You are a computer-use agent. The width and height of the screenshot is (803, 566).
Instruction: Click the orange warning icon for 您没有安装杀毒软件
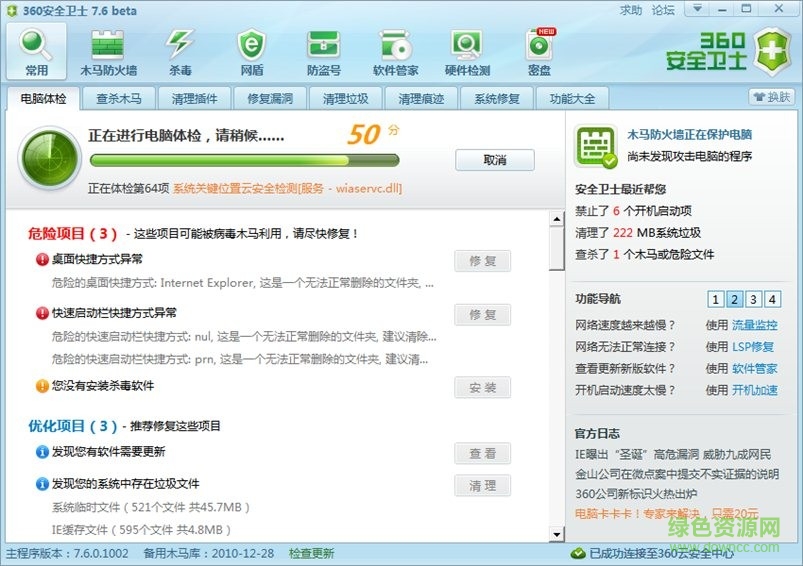pyautogui.click(x=42, y=386)
